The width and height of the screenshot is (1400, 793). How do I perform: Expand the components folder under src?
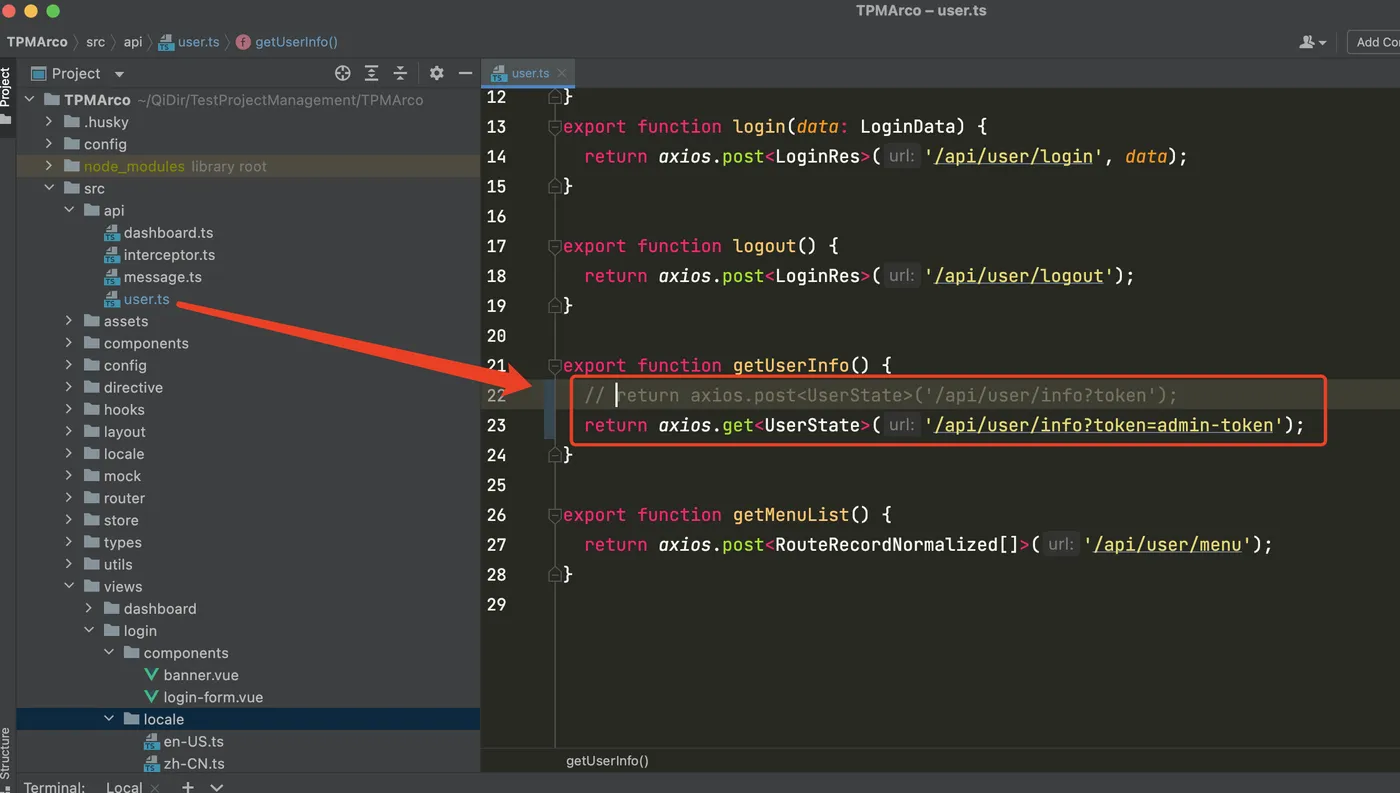click(69, 343)
